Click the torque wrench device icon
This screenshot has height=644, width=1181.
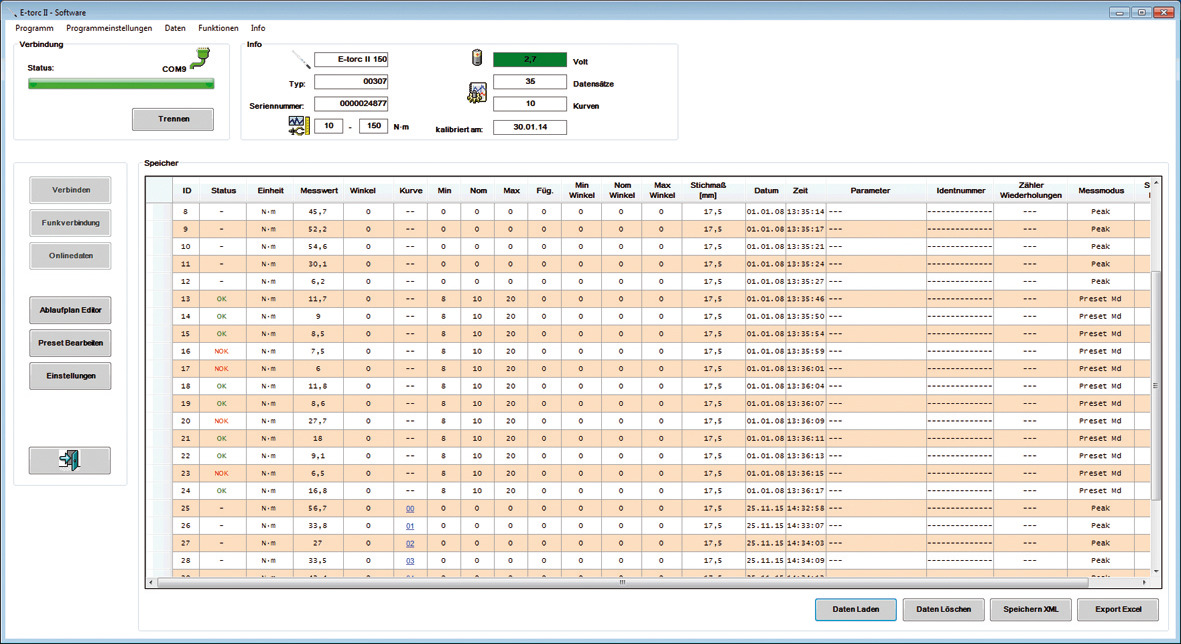click(x=301, y=60)
